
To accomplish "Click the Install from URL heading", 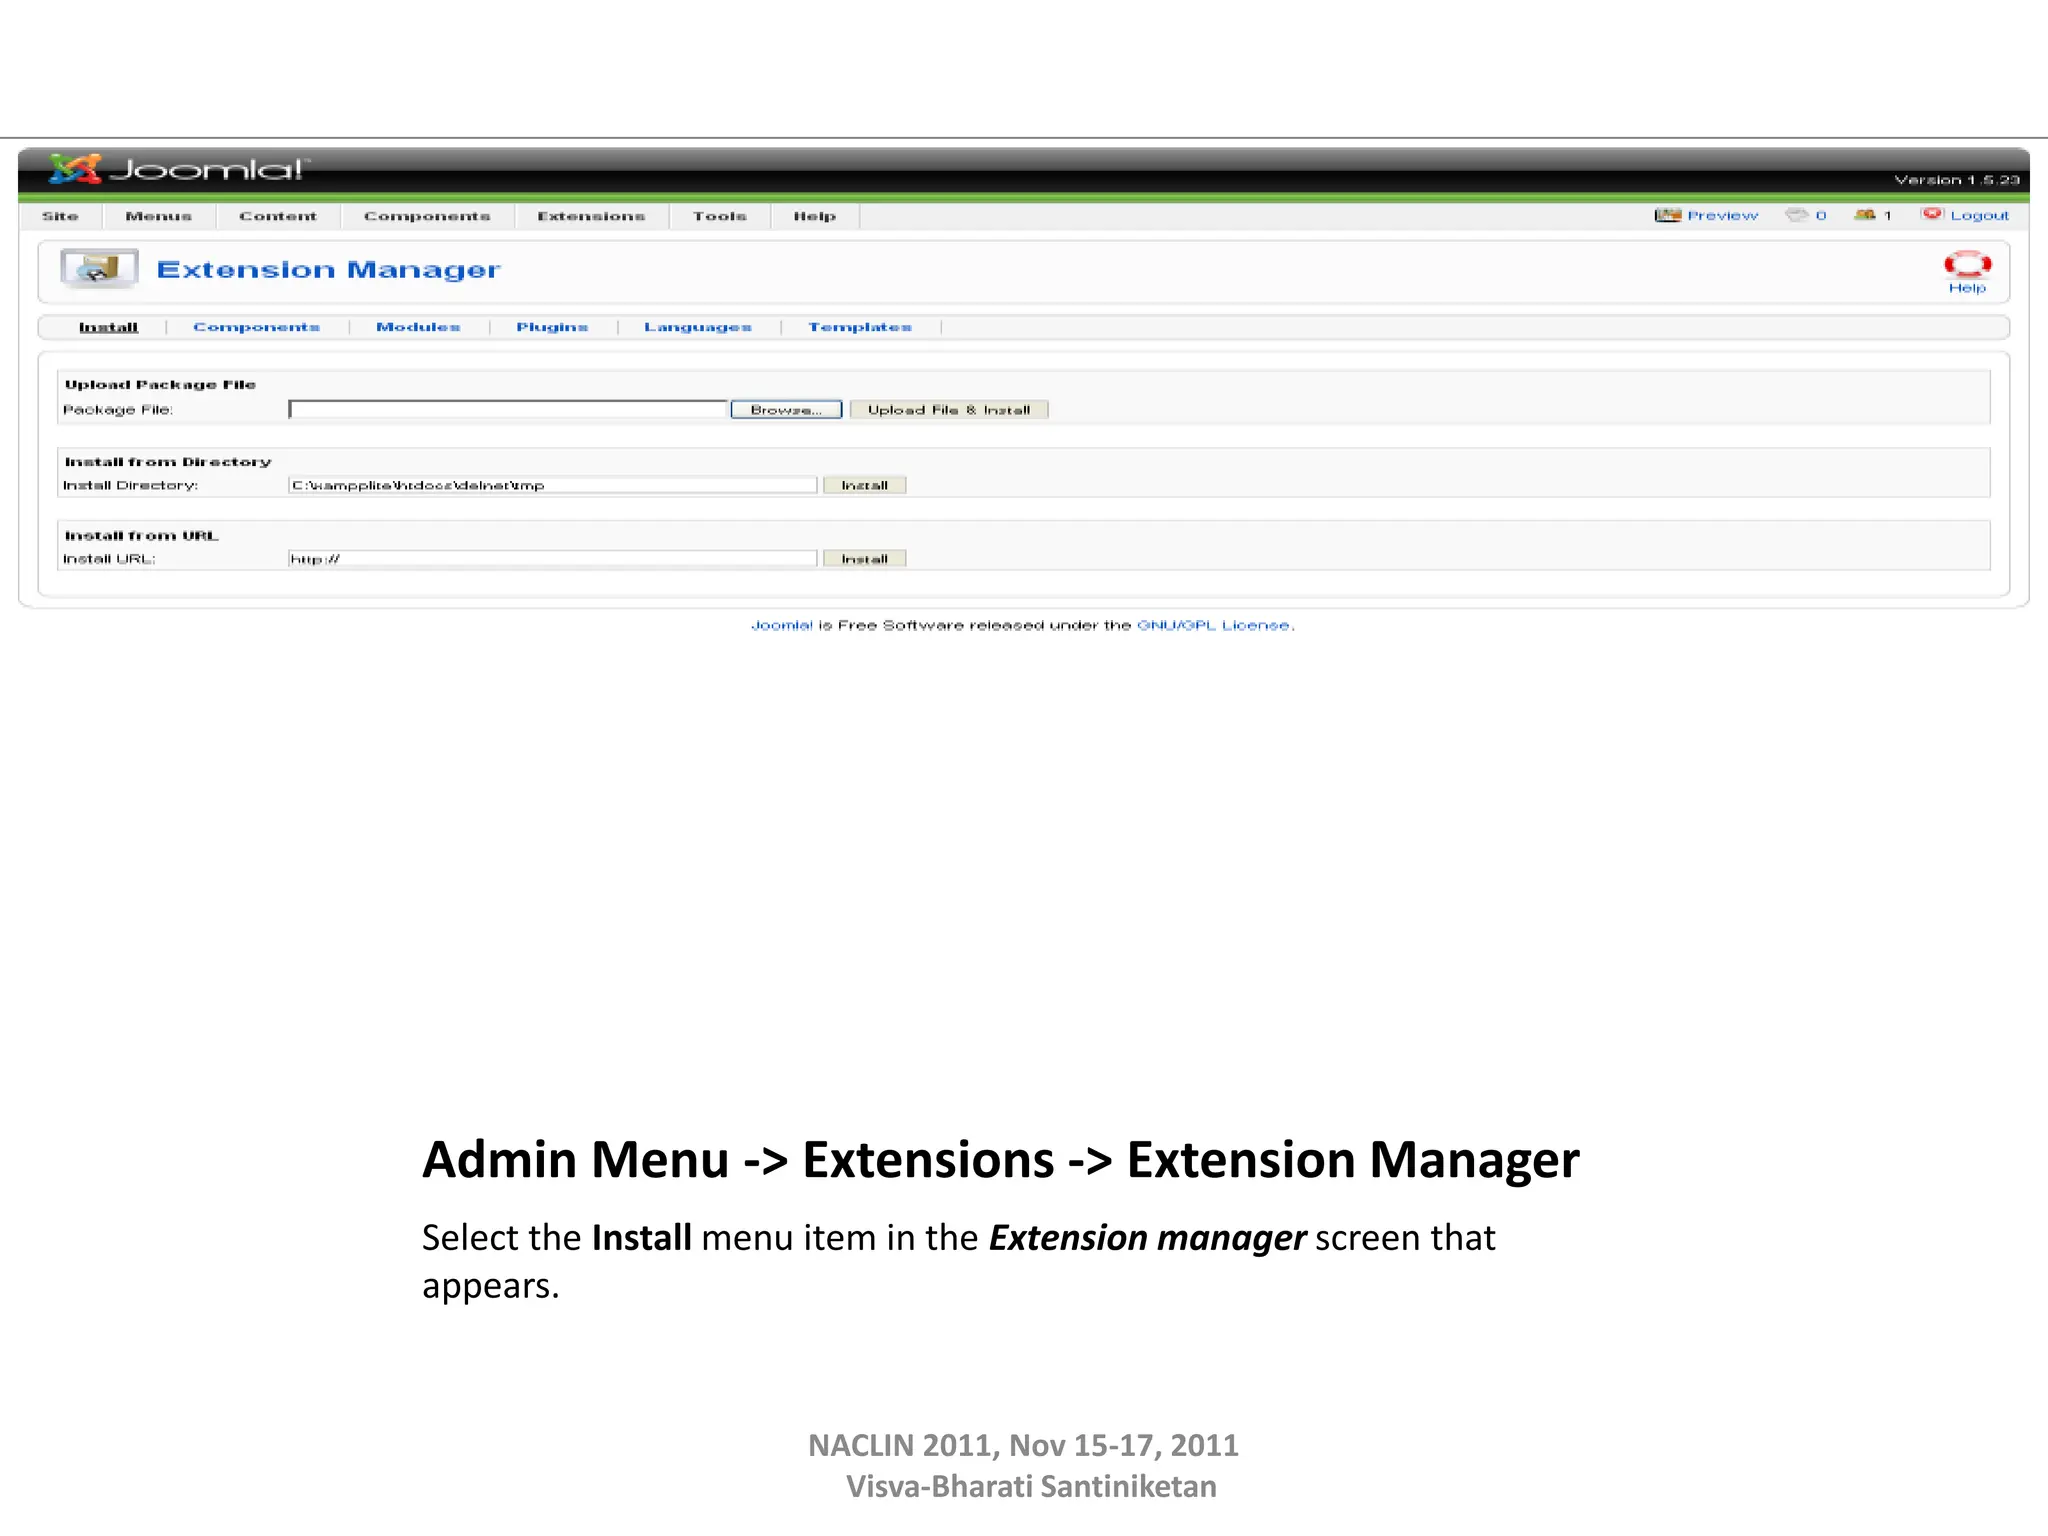I will [x=141, y=536].
